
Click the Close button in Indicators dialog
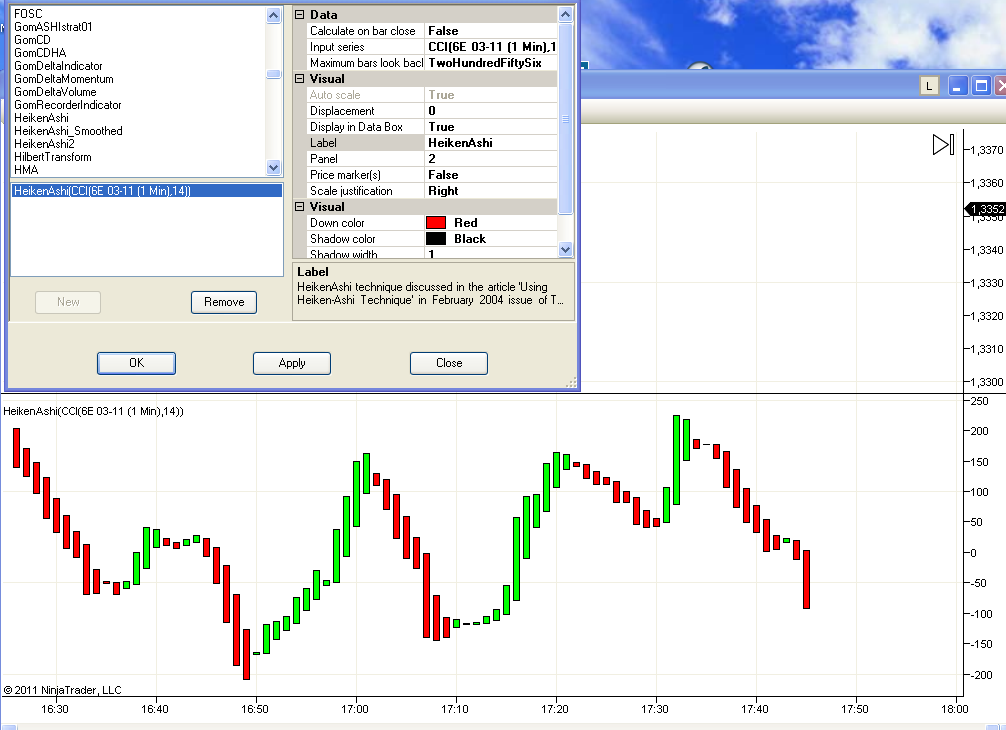(x=449, y=363)
